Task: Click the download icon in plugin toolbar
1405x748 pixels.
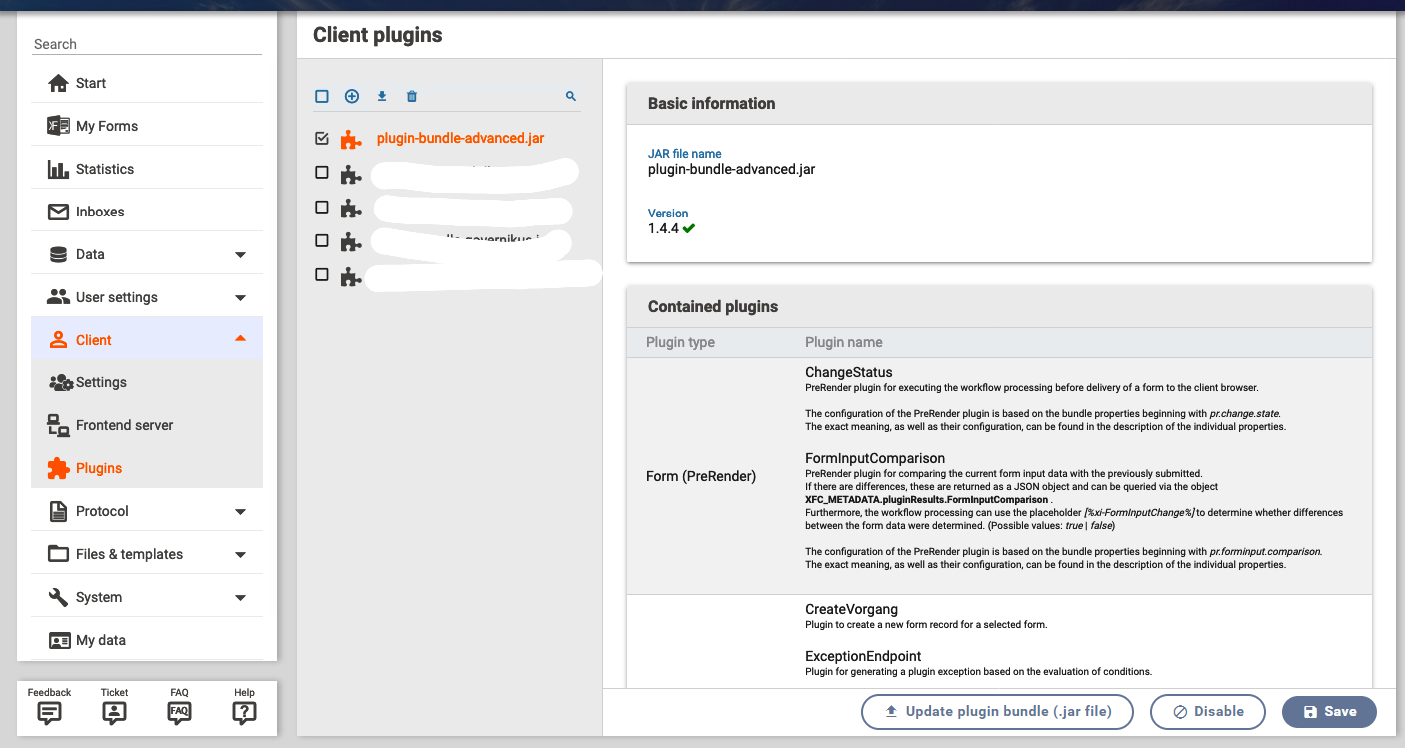Action: coord(382,97)
